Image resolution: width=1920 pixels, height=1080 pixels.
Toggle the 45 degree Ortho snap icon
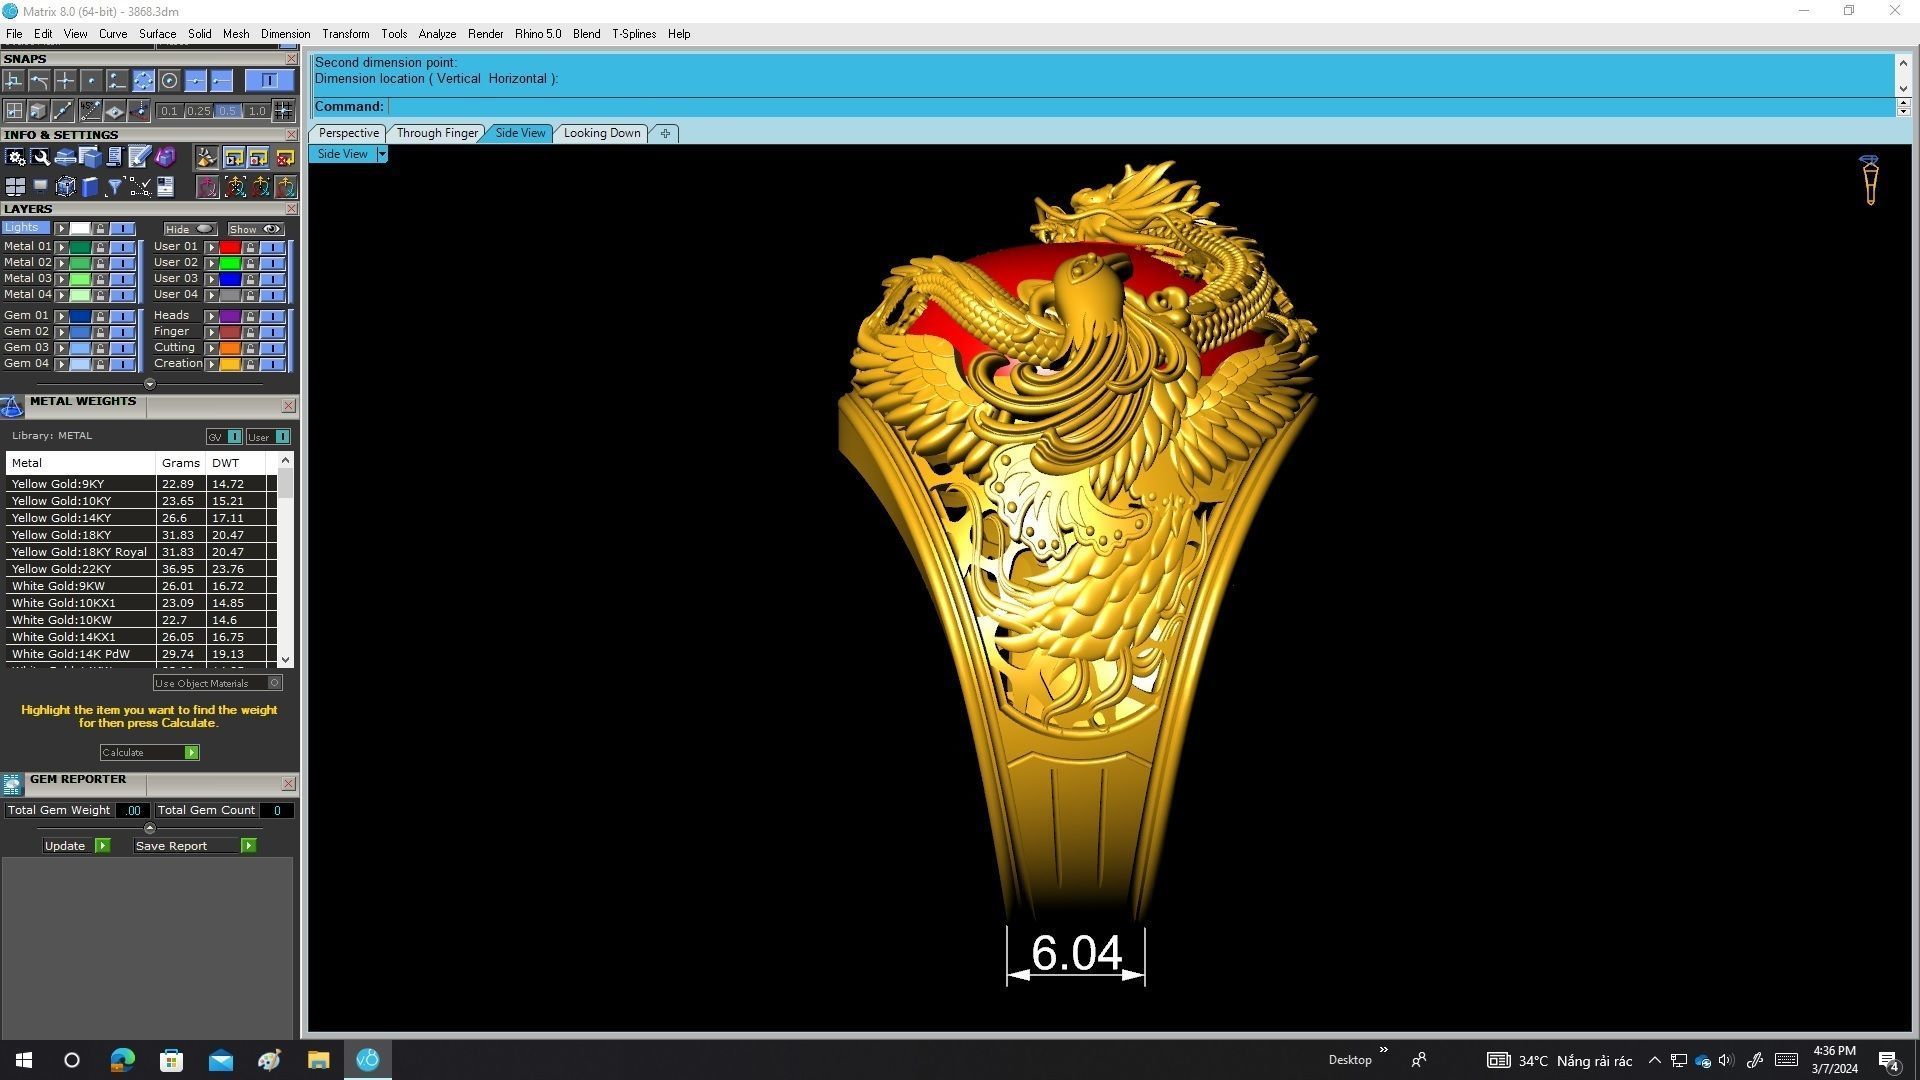[x=90, y=111]
